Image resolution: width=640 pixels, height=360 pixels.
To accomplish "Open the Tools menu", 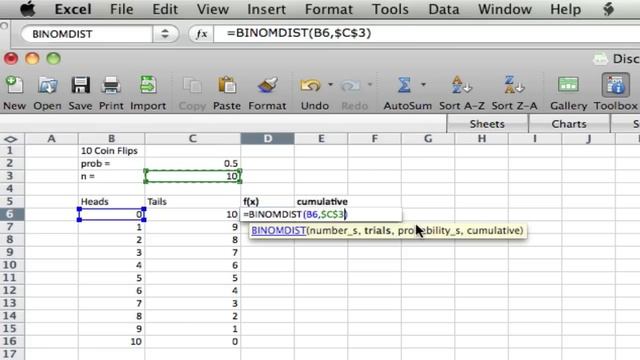I will 390,9.
